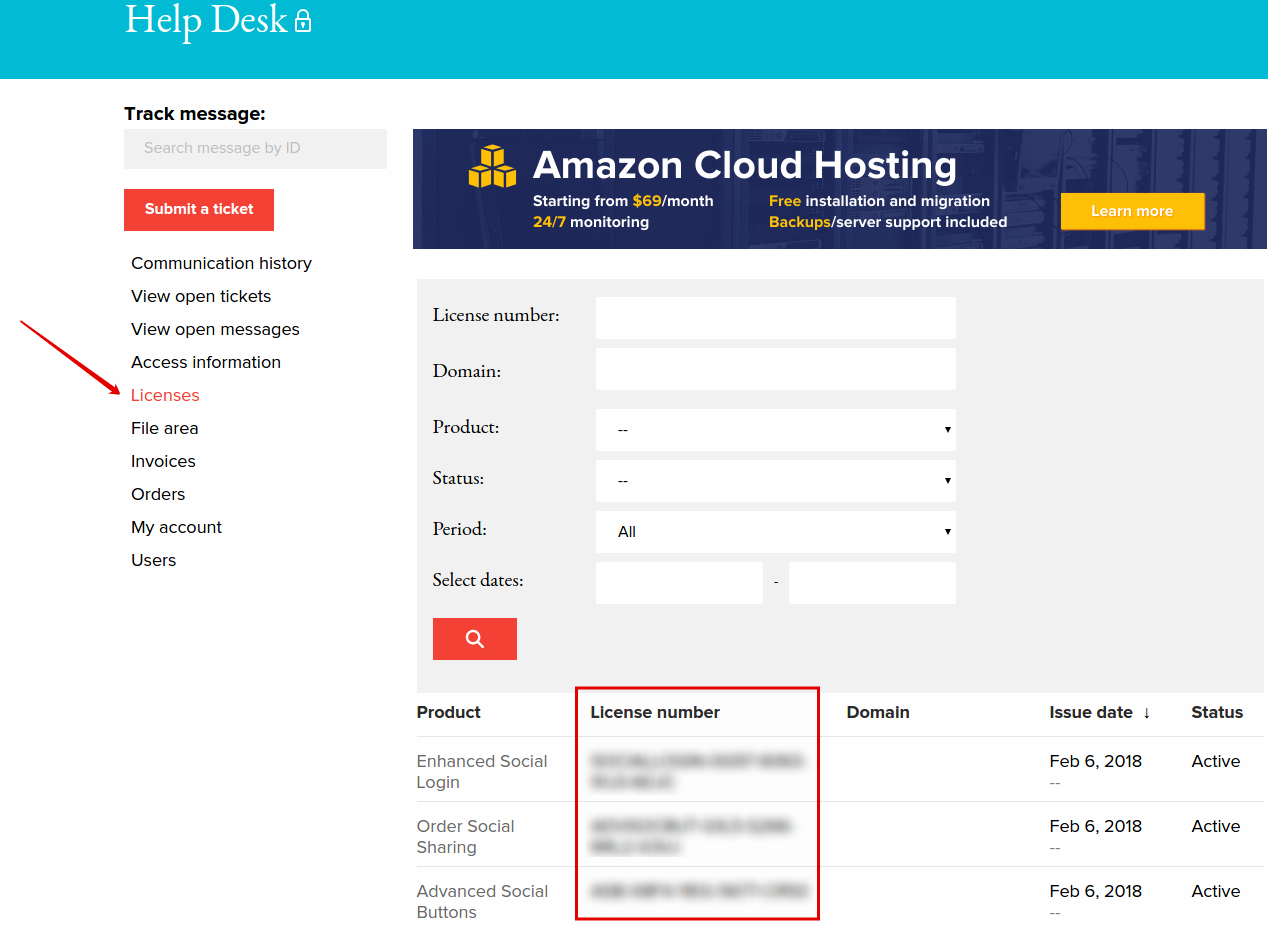Go to View open messages

[215, 329]
